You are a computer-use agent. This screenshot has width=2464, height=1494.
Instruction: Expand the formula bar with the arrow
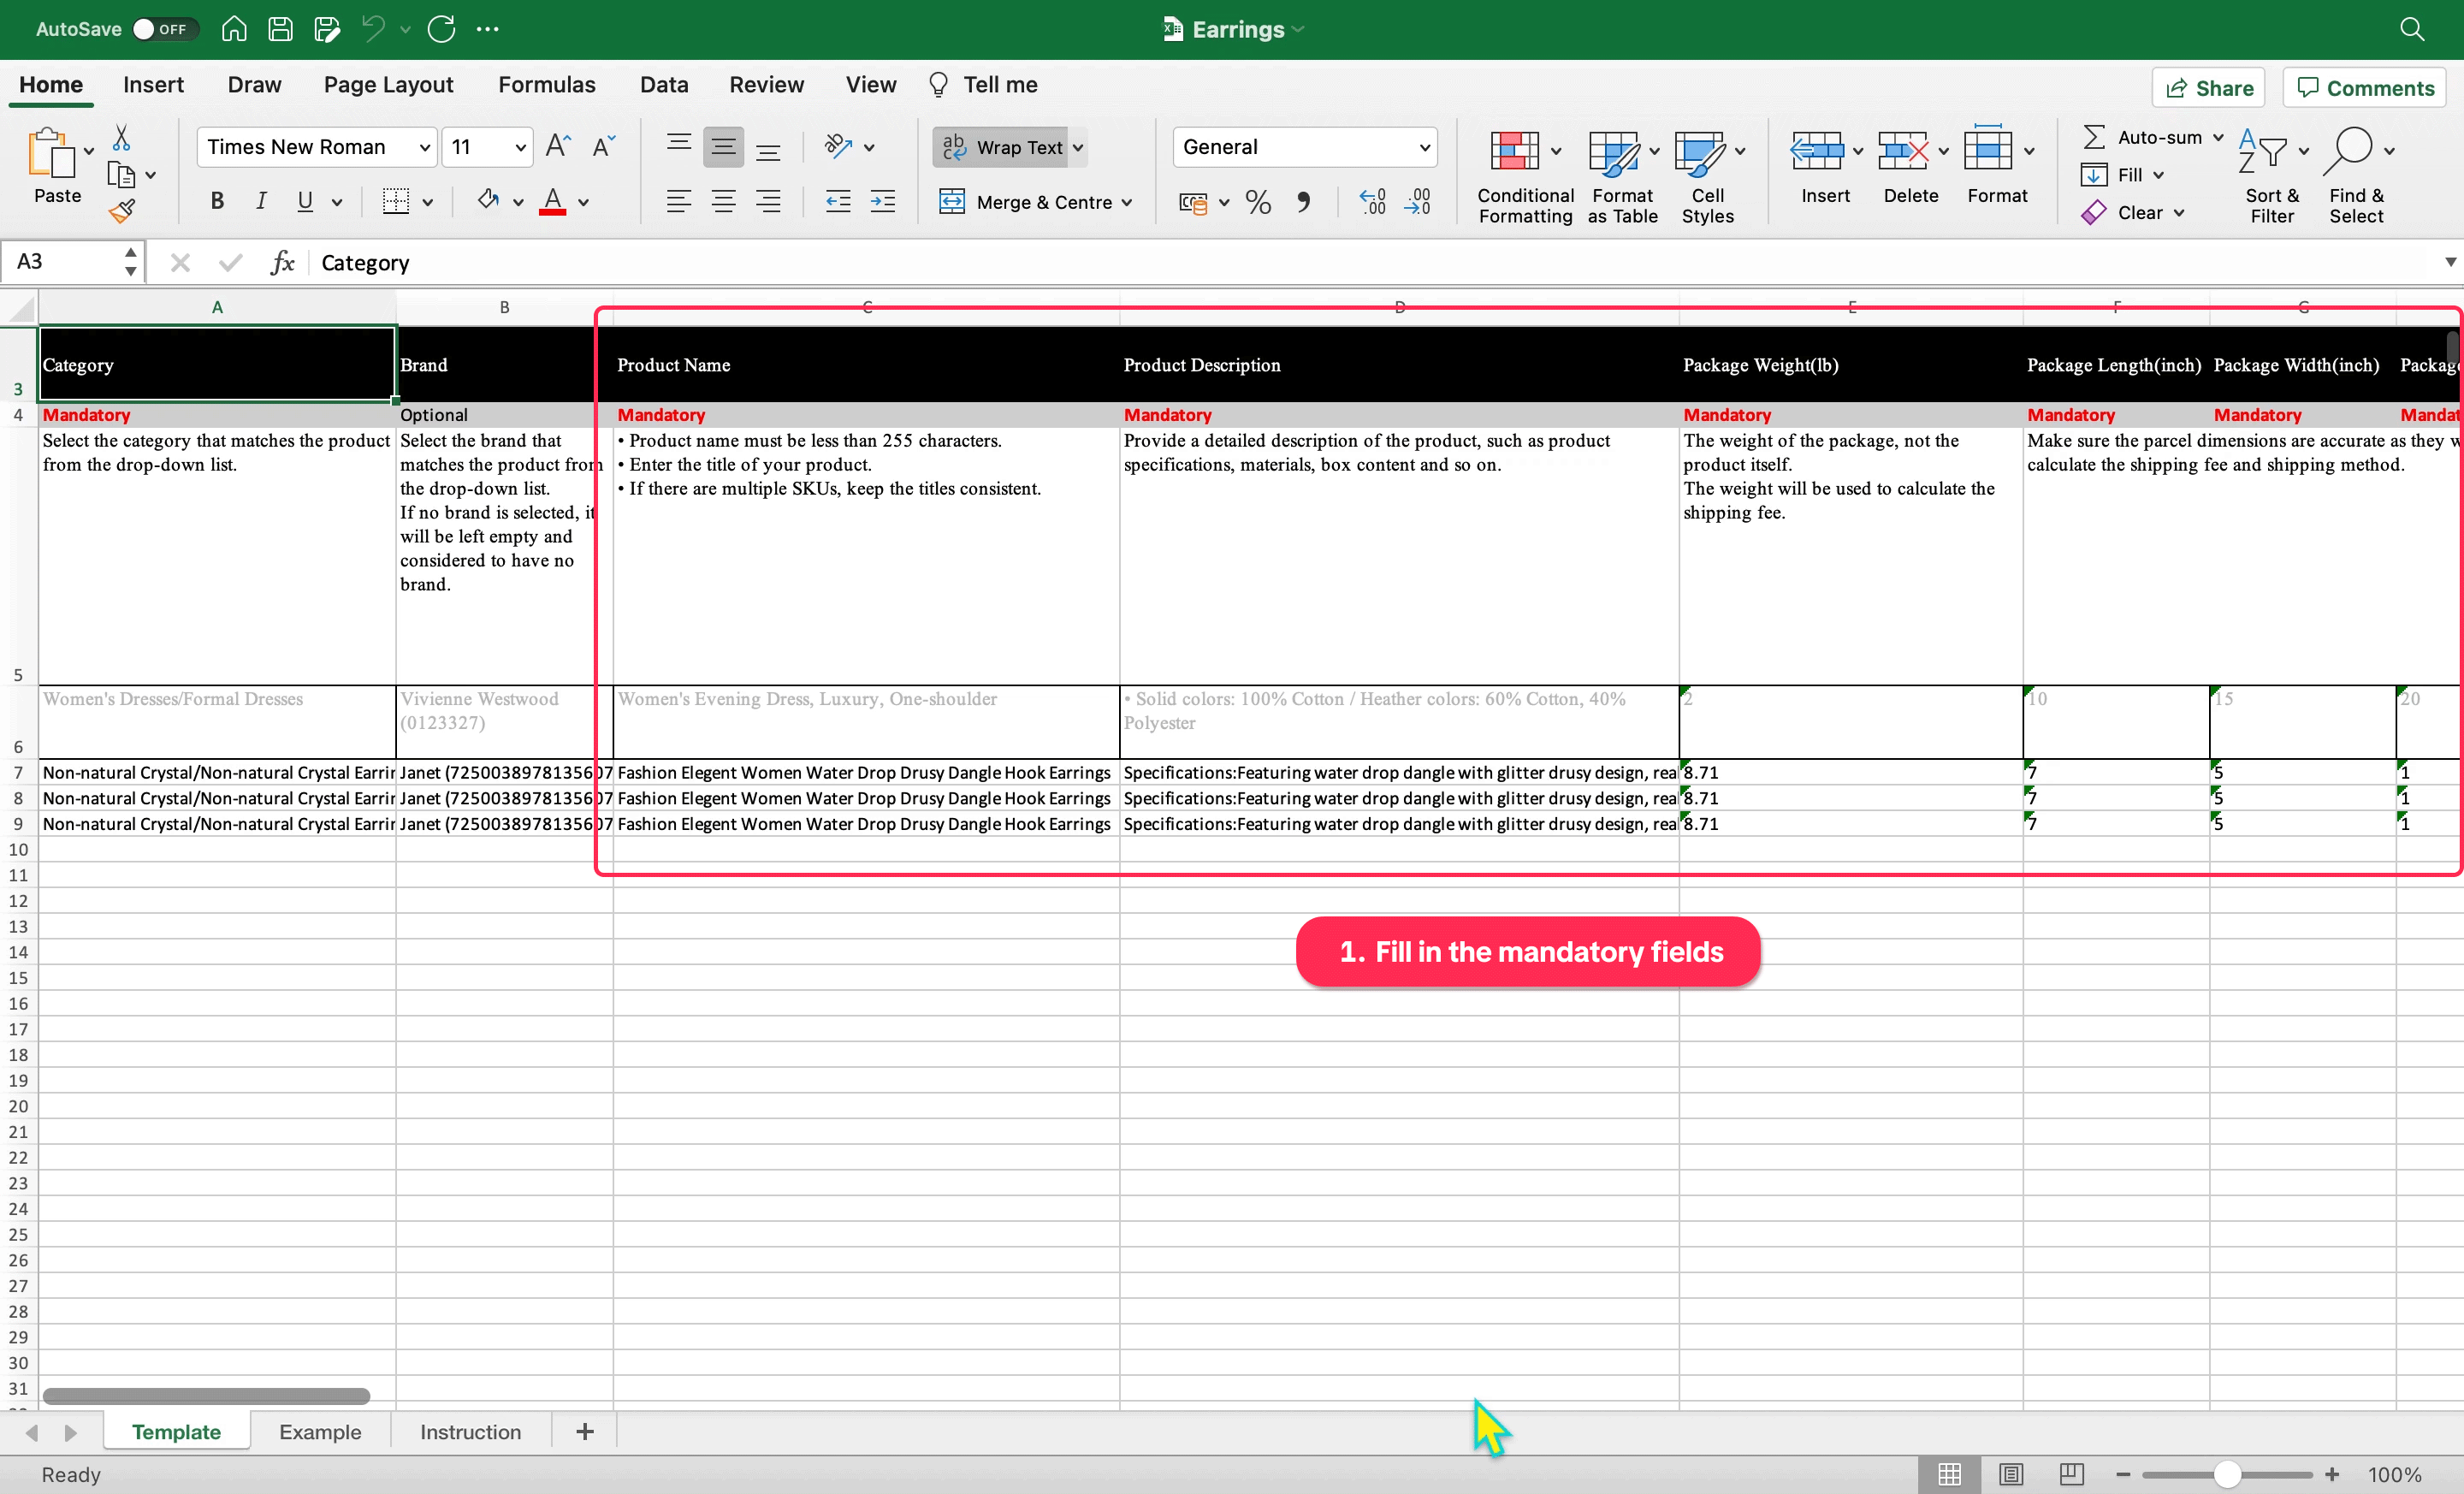2449,262
